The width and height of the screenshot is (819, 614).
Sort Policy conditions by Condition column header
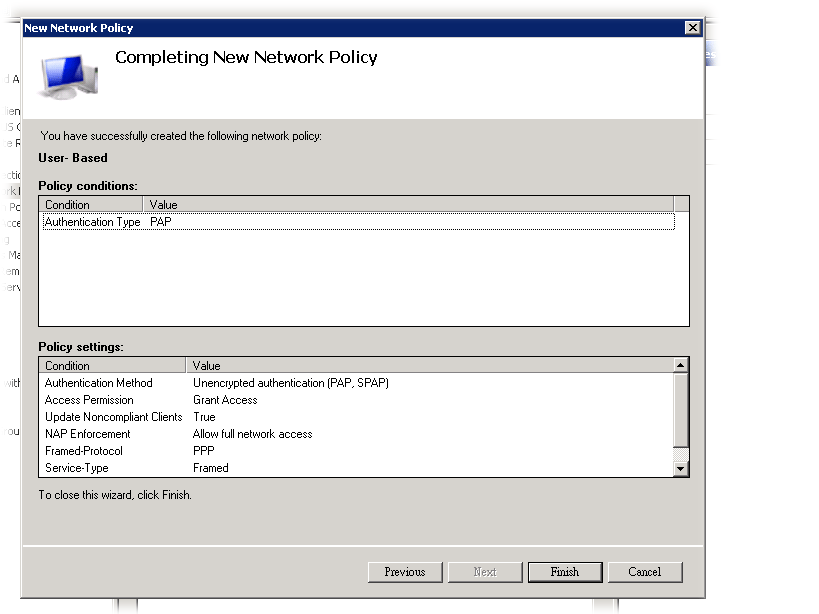pos(92,205)
